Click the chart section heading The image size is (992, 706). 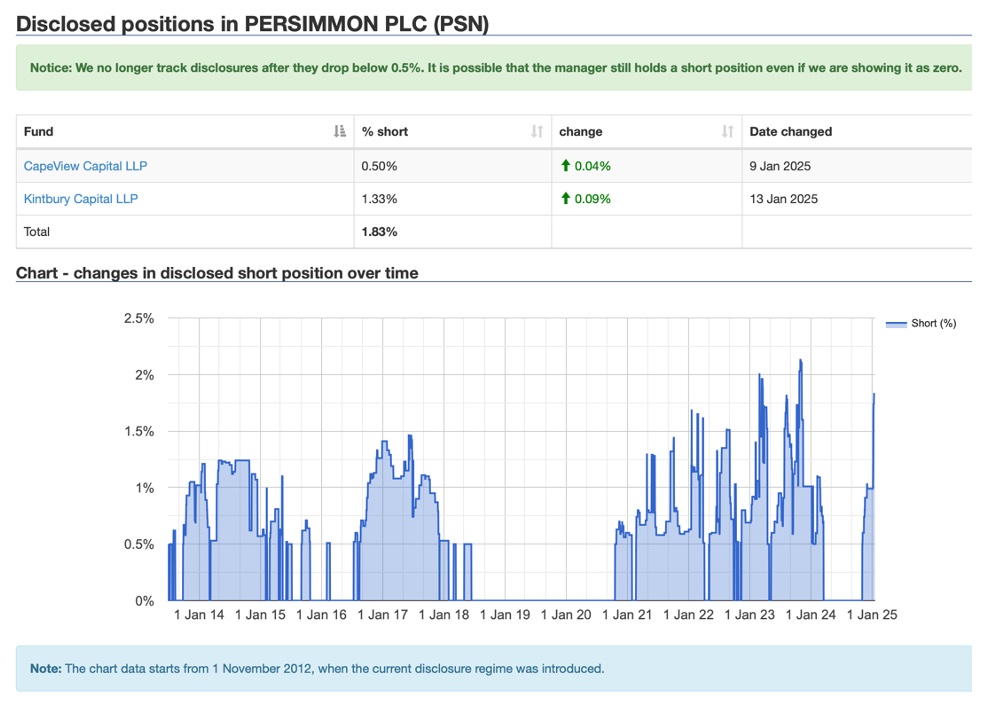217,273
